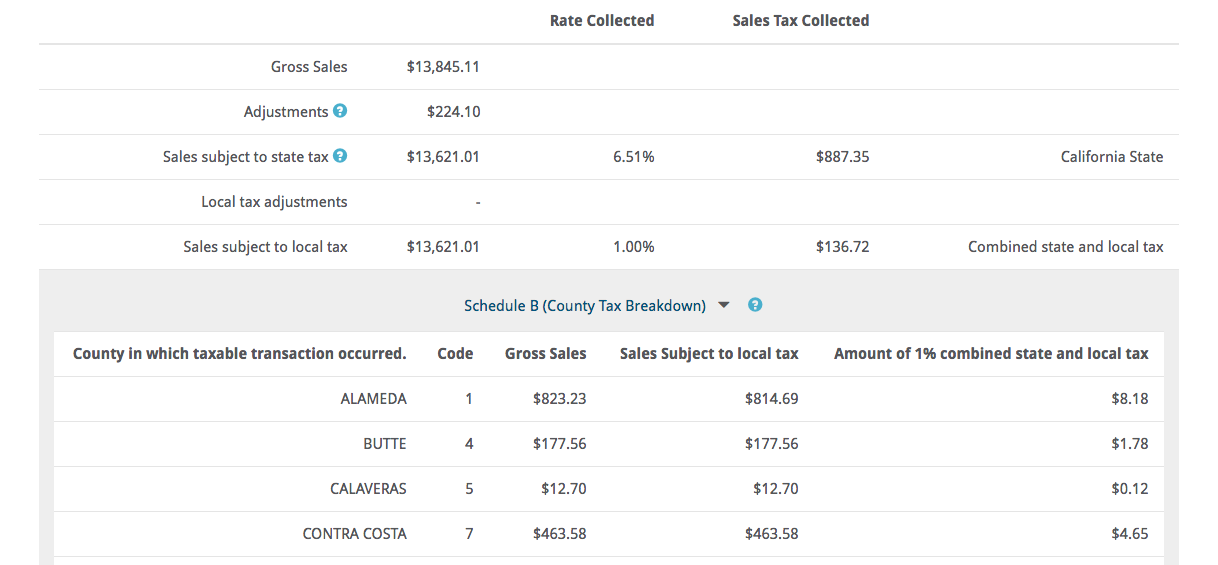
Task: Select the ALAMEDA county row name
Action: pos(374,399)
